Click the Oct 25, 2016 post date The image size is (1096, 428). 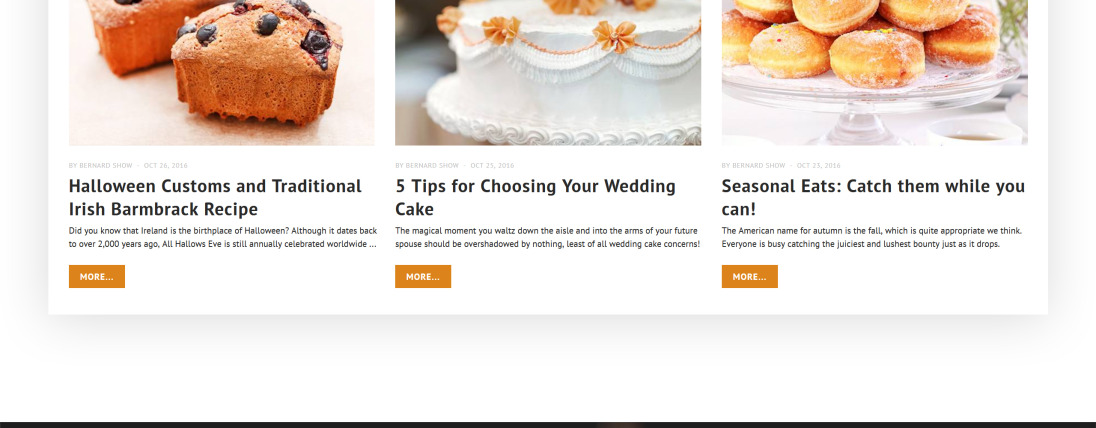coord(492,166)
